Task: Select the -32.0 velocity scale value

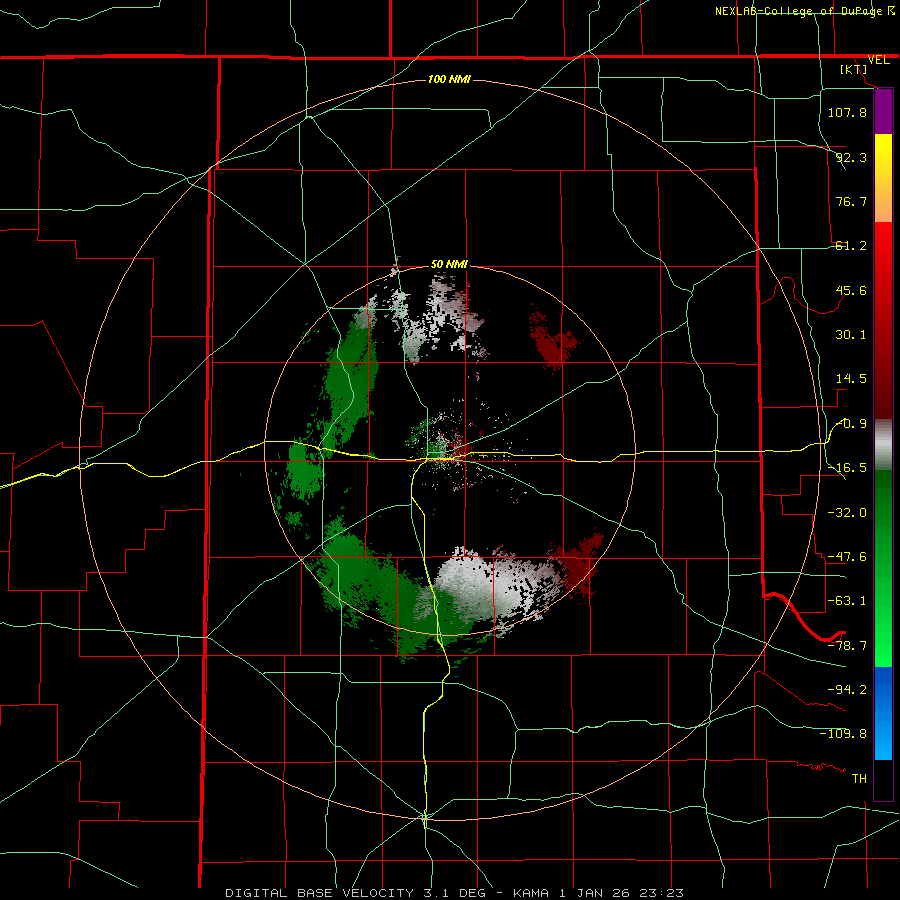Action: click(847, 512)
